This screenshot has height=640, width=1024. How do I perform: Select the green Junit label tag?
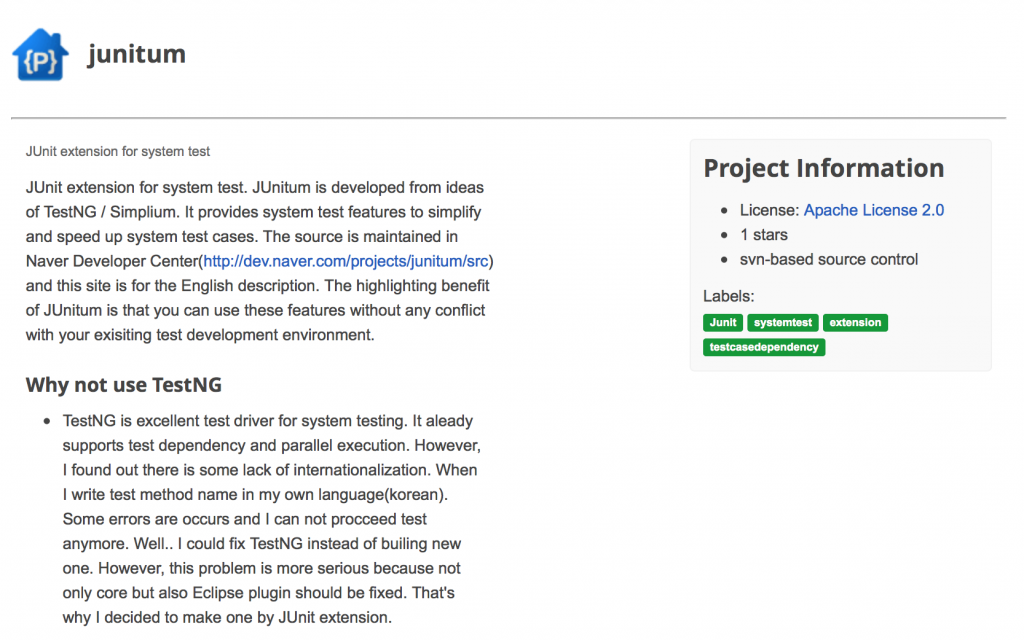(722, 323)
